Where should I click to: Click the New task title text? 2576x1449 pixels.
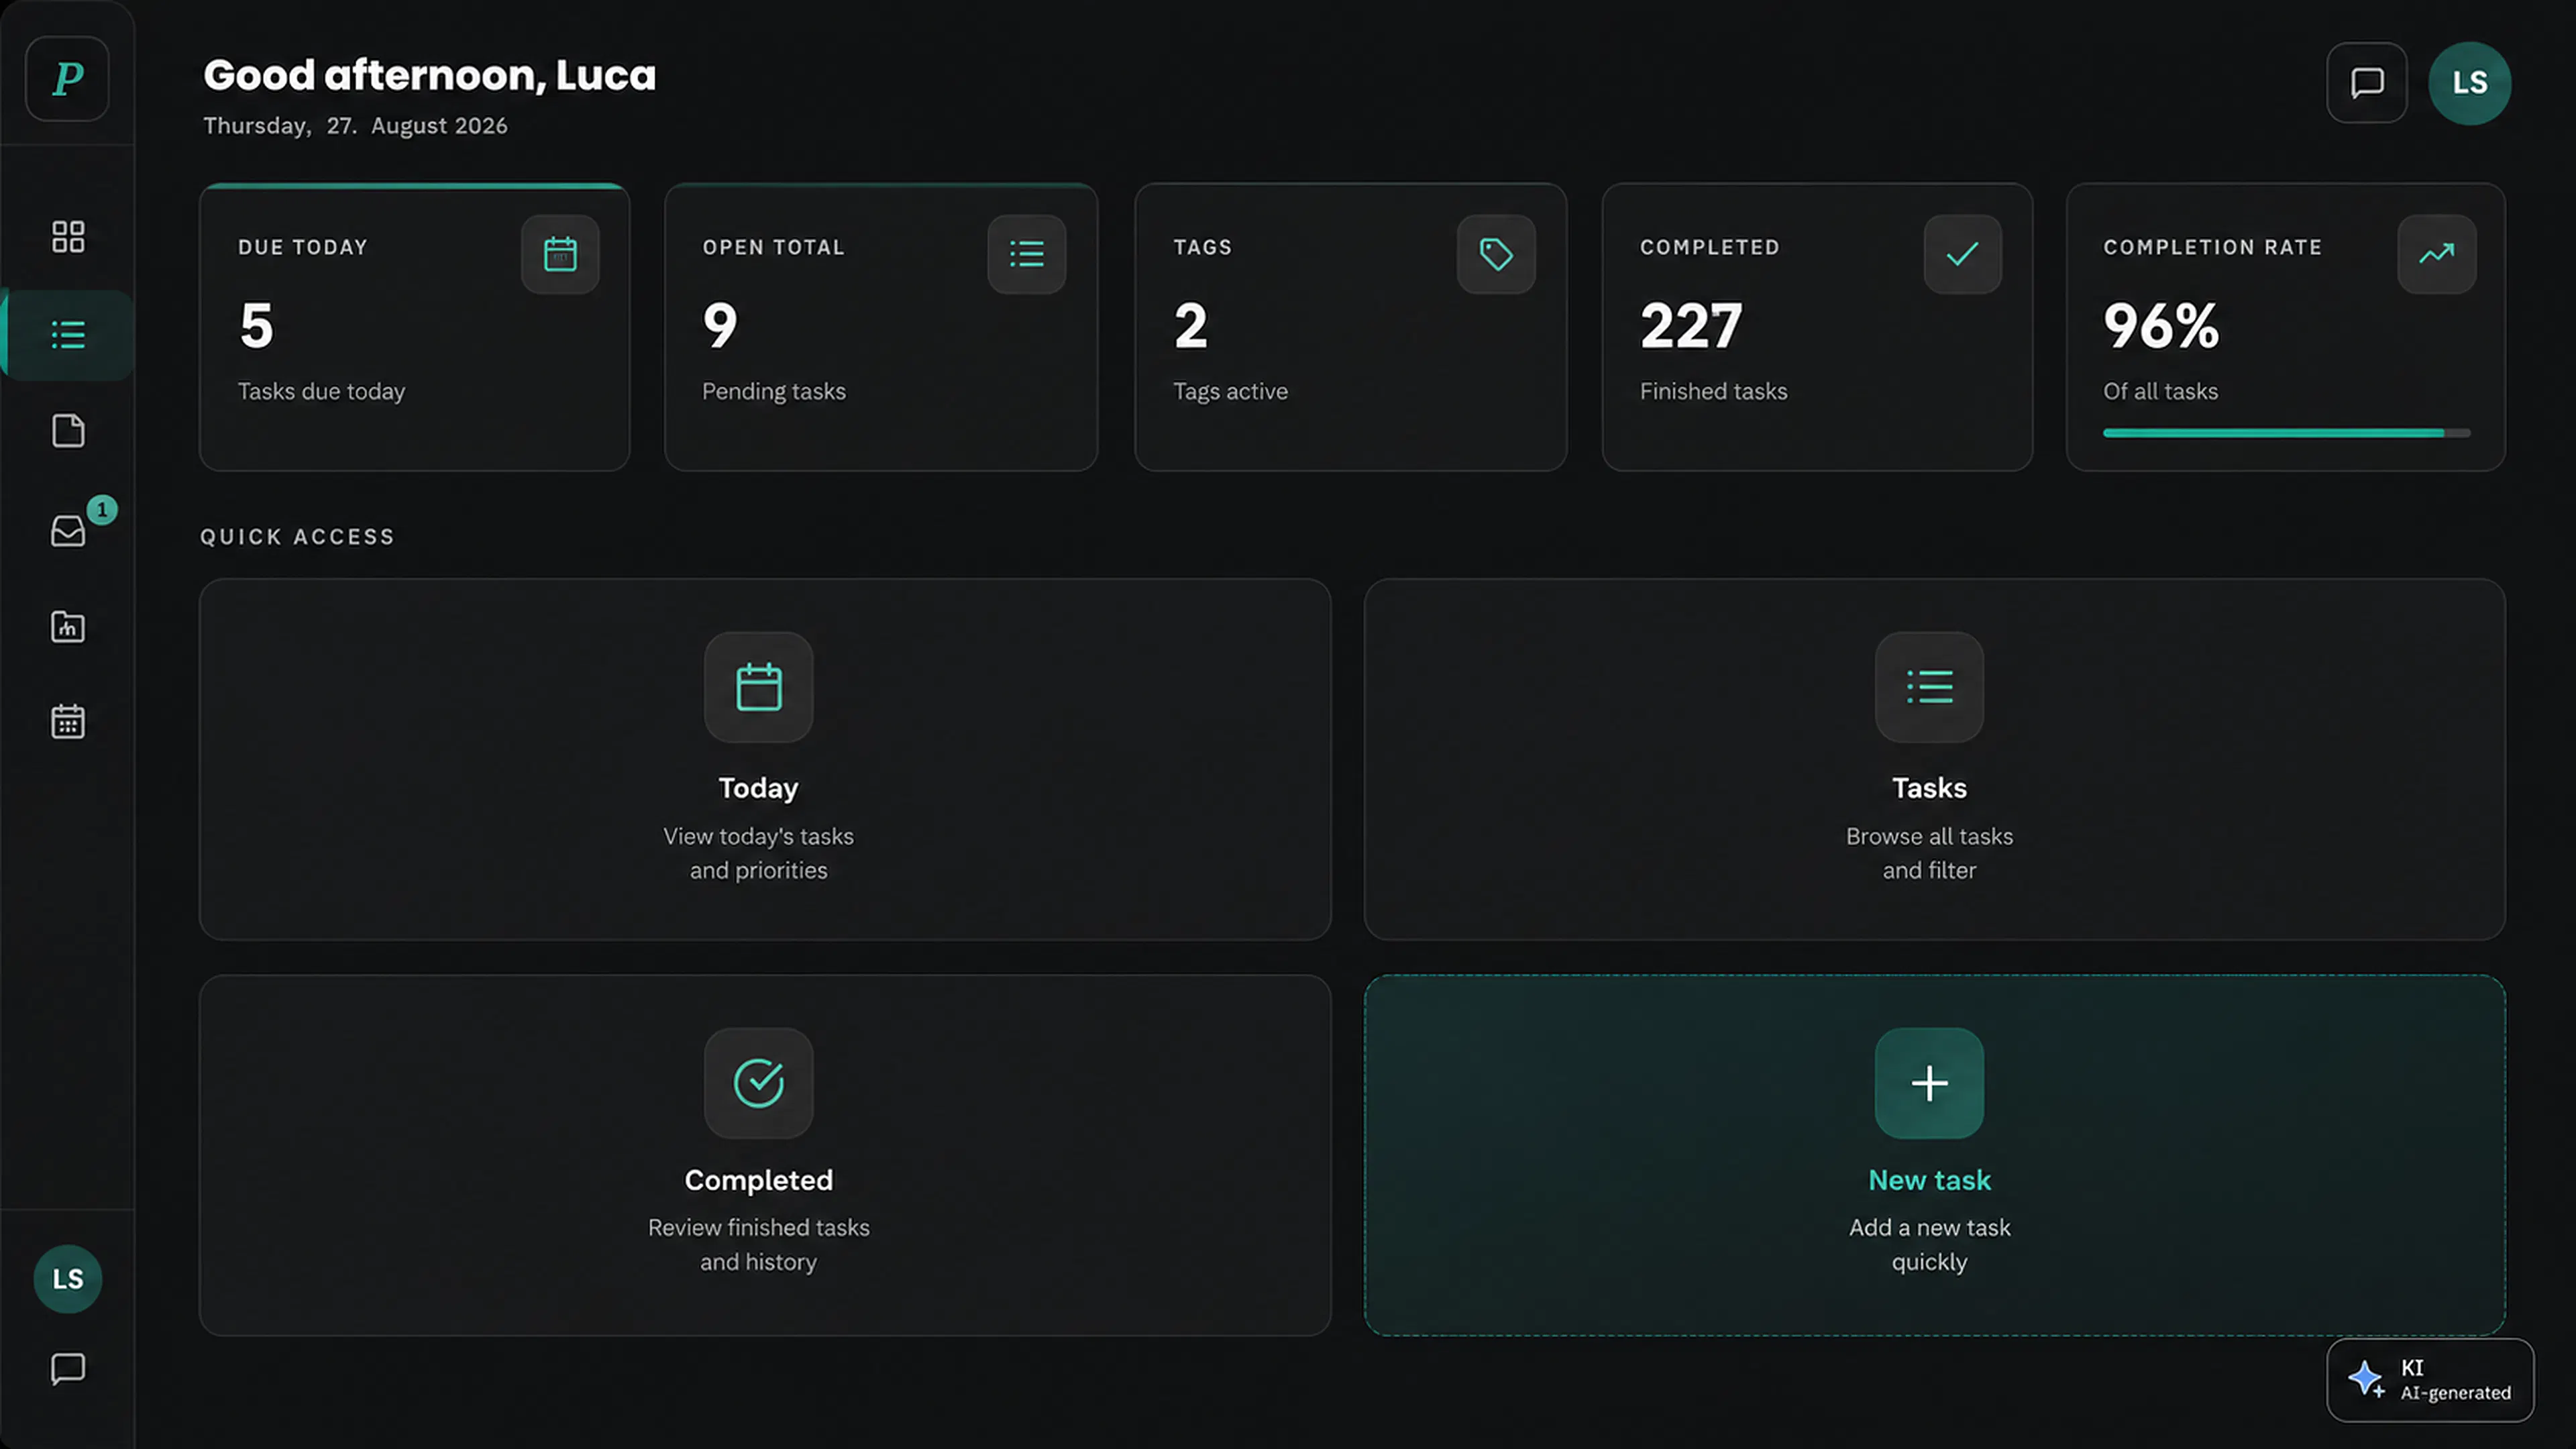[x=1930, y=1180]
